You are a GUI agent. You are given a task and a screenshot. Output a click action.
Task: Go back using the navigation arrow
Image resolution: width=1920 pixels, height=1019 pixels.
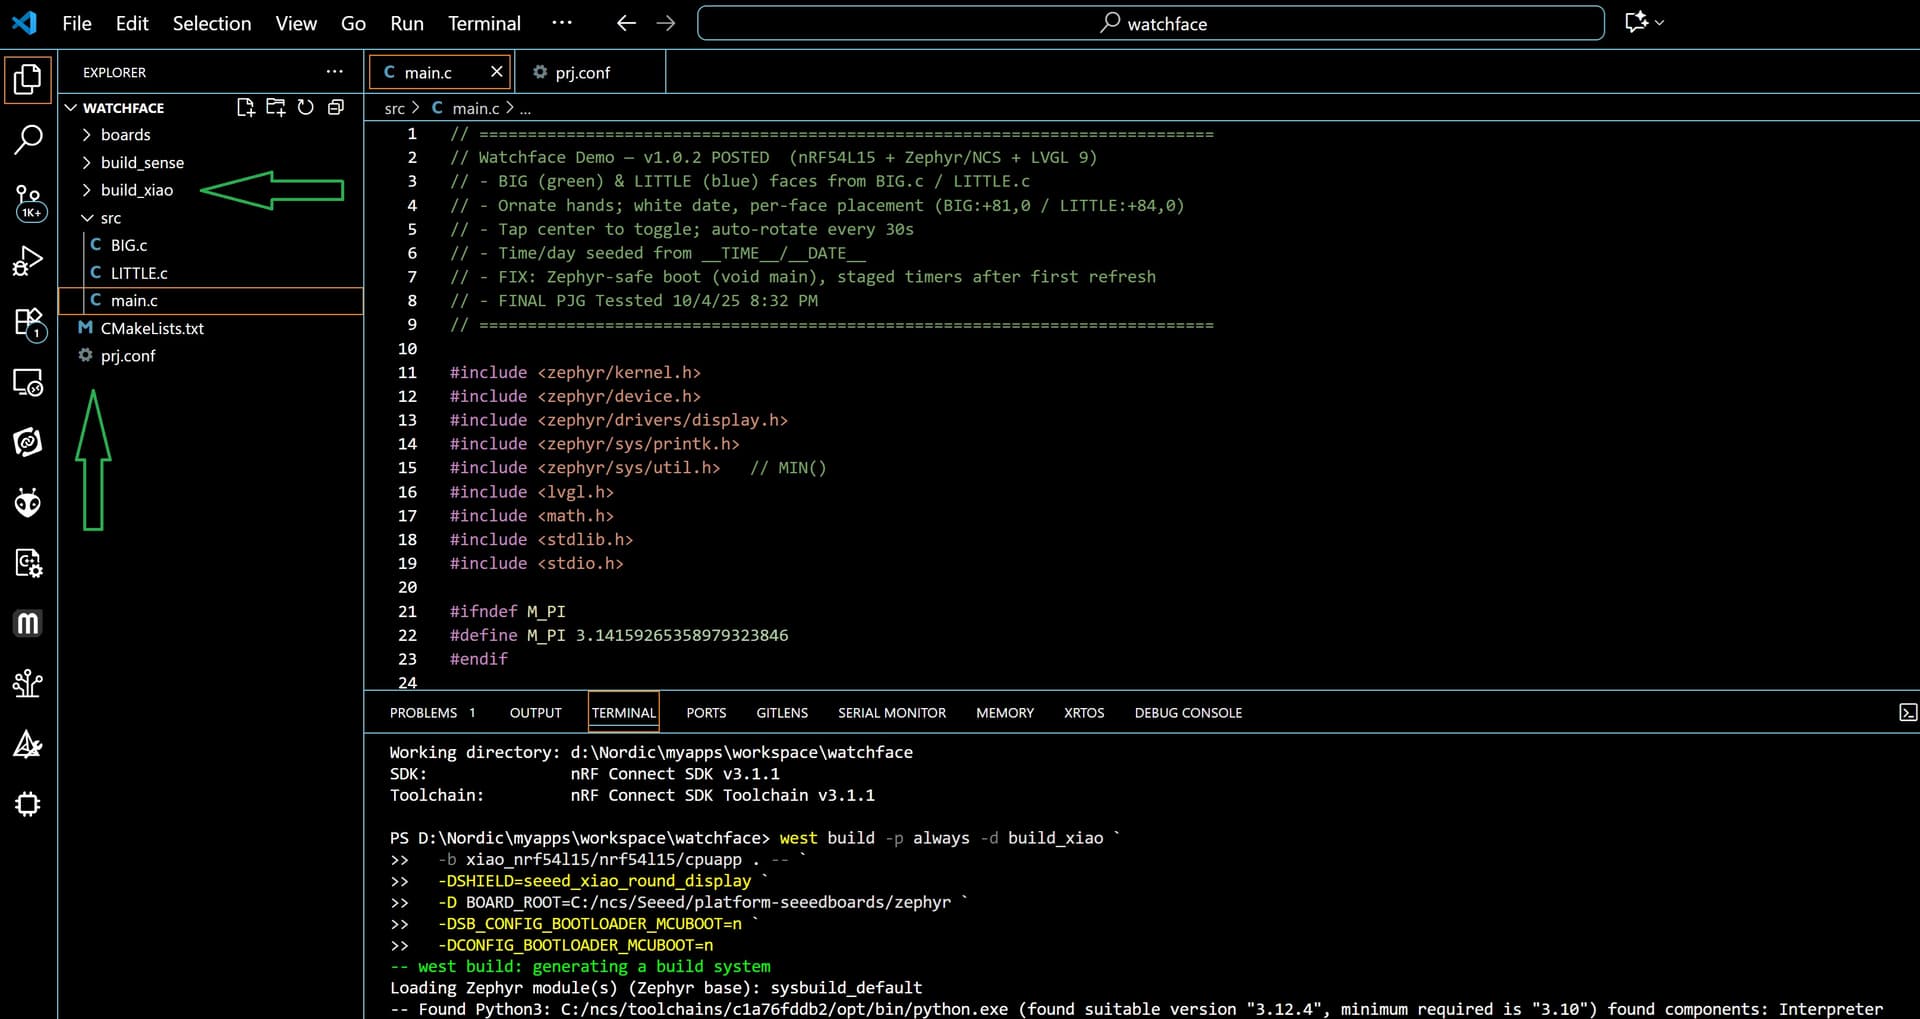626,23
